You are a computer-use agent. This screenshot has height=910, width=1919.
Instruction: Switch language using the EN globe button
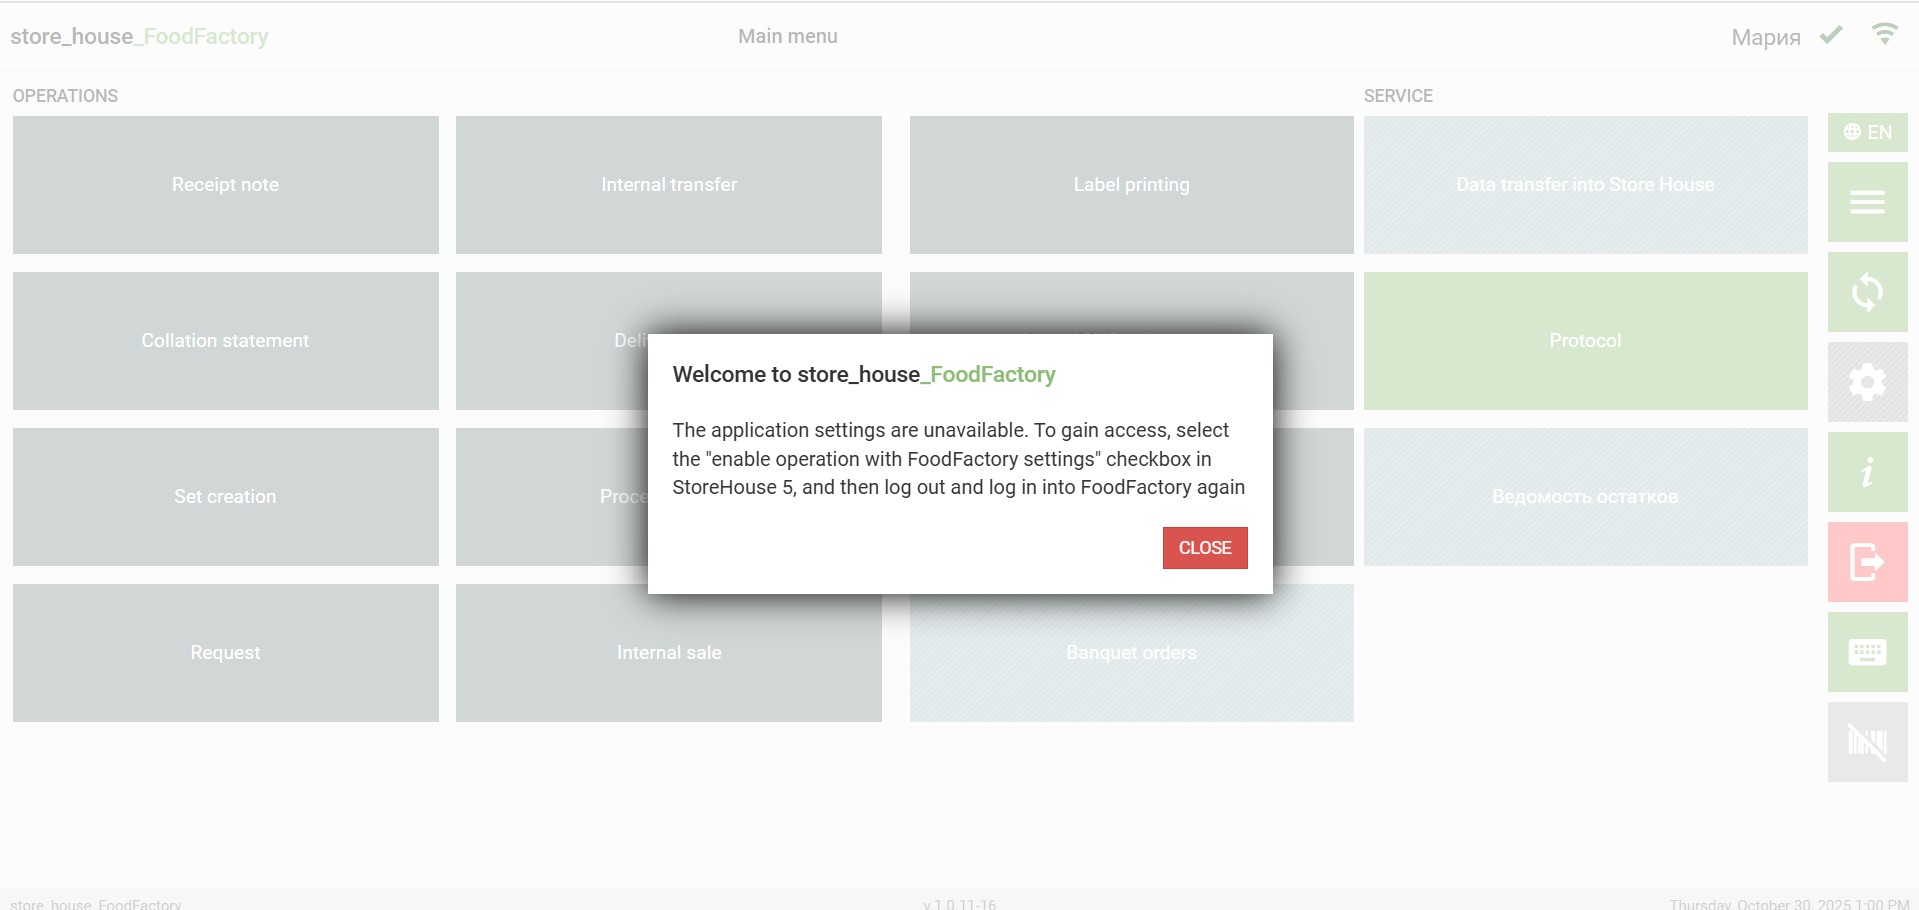pyautogui.click(x=1867, y=132)
